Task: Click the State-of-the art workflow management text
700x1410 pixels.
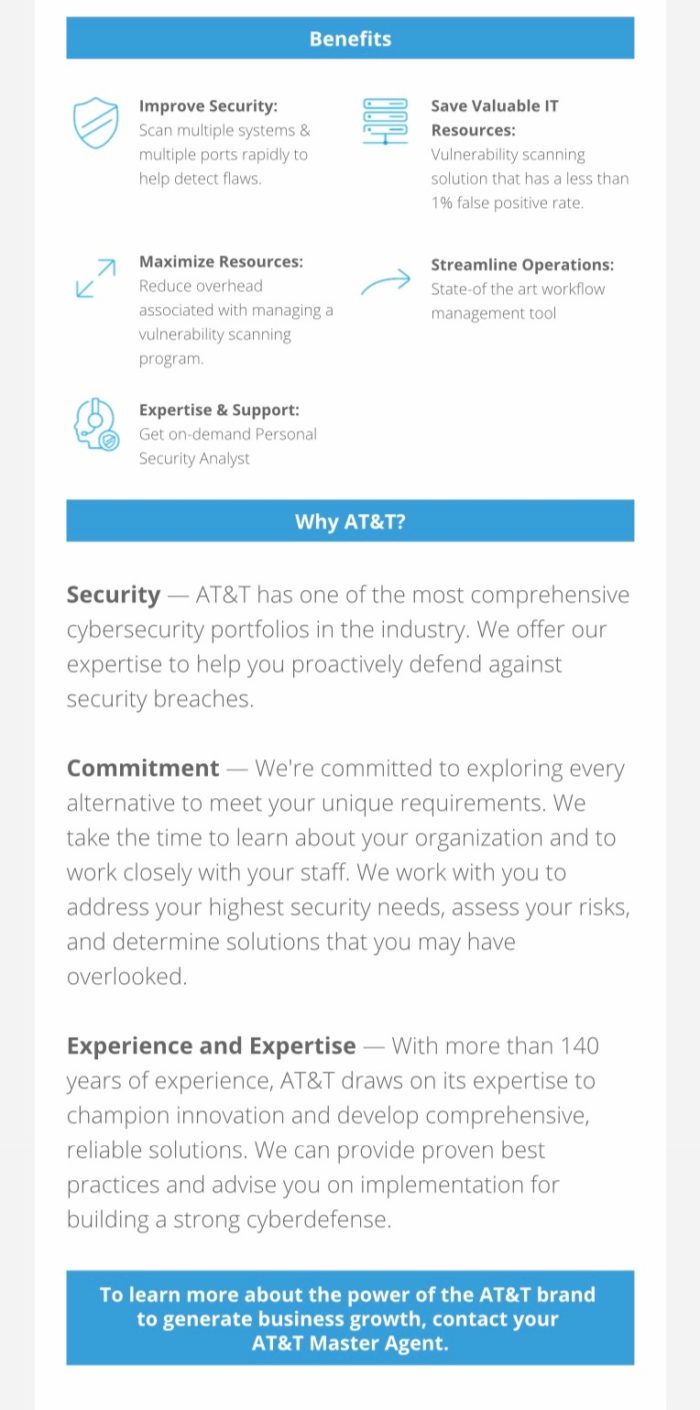Action: pyautogui.click(x=518, y=301)
